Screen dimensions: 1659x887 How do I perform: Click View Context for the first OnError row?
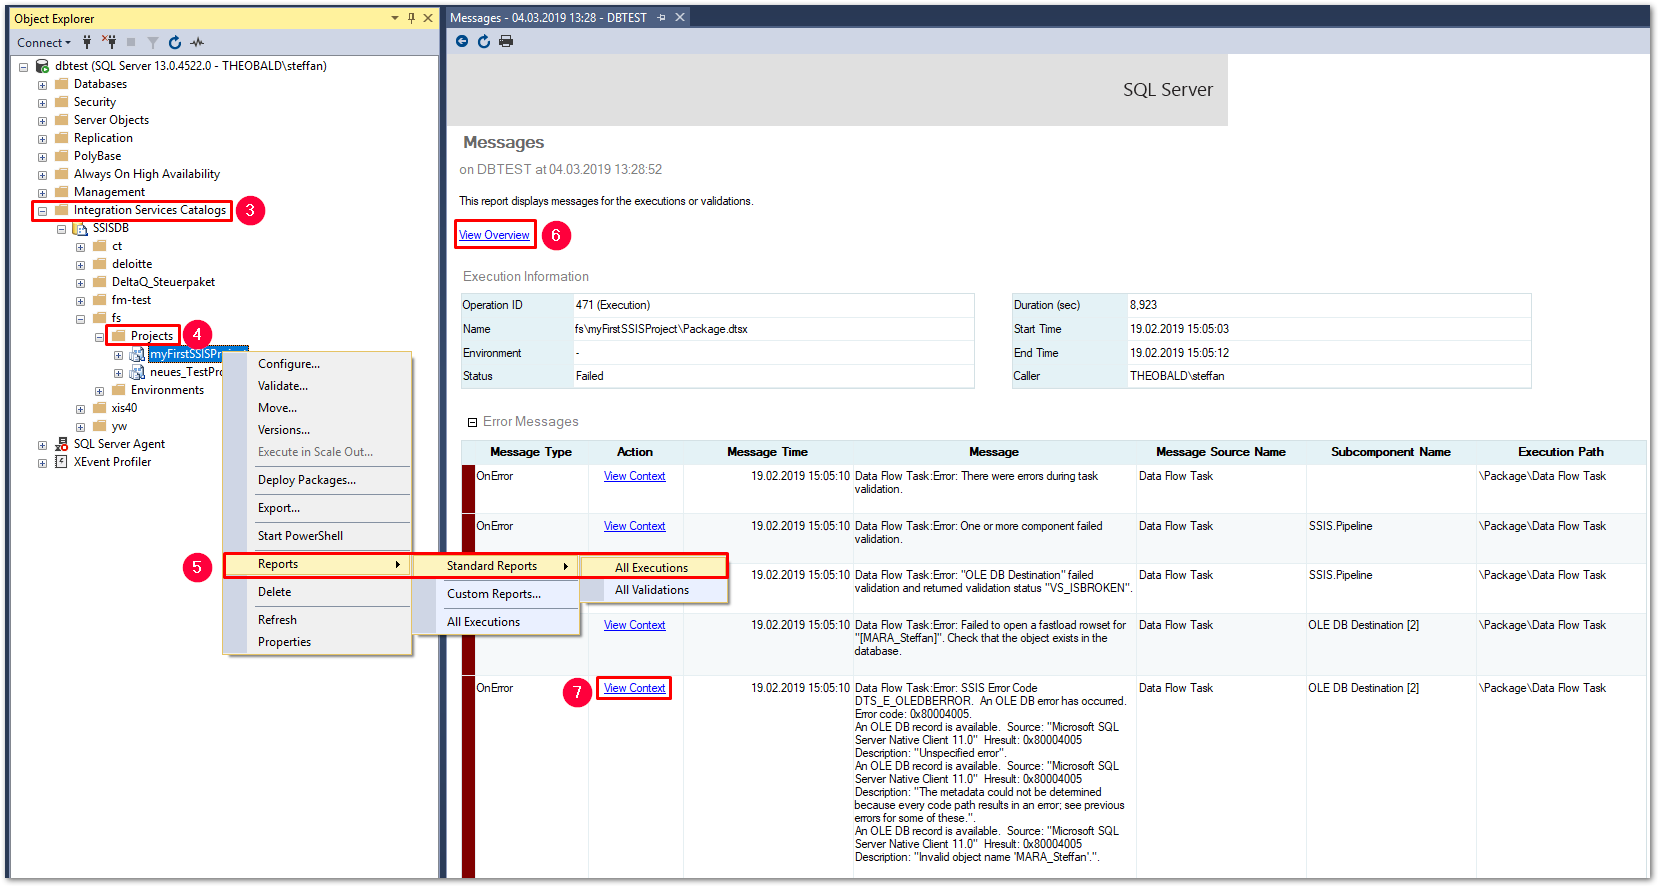click(x=634, y=476)
